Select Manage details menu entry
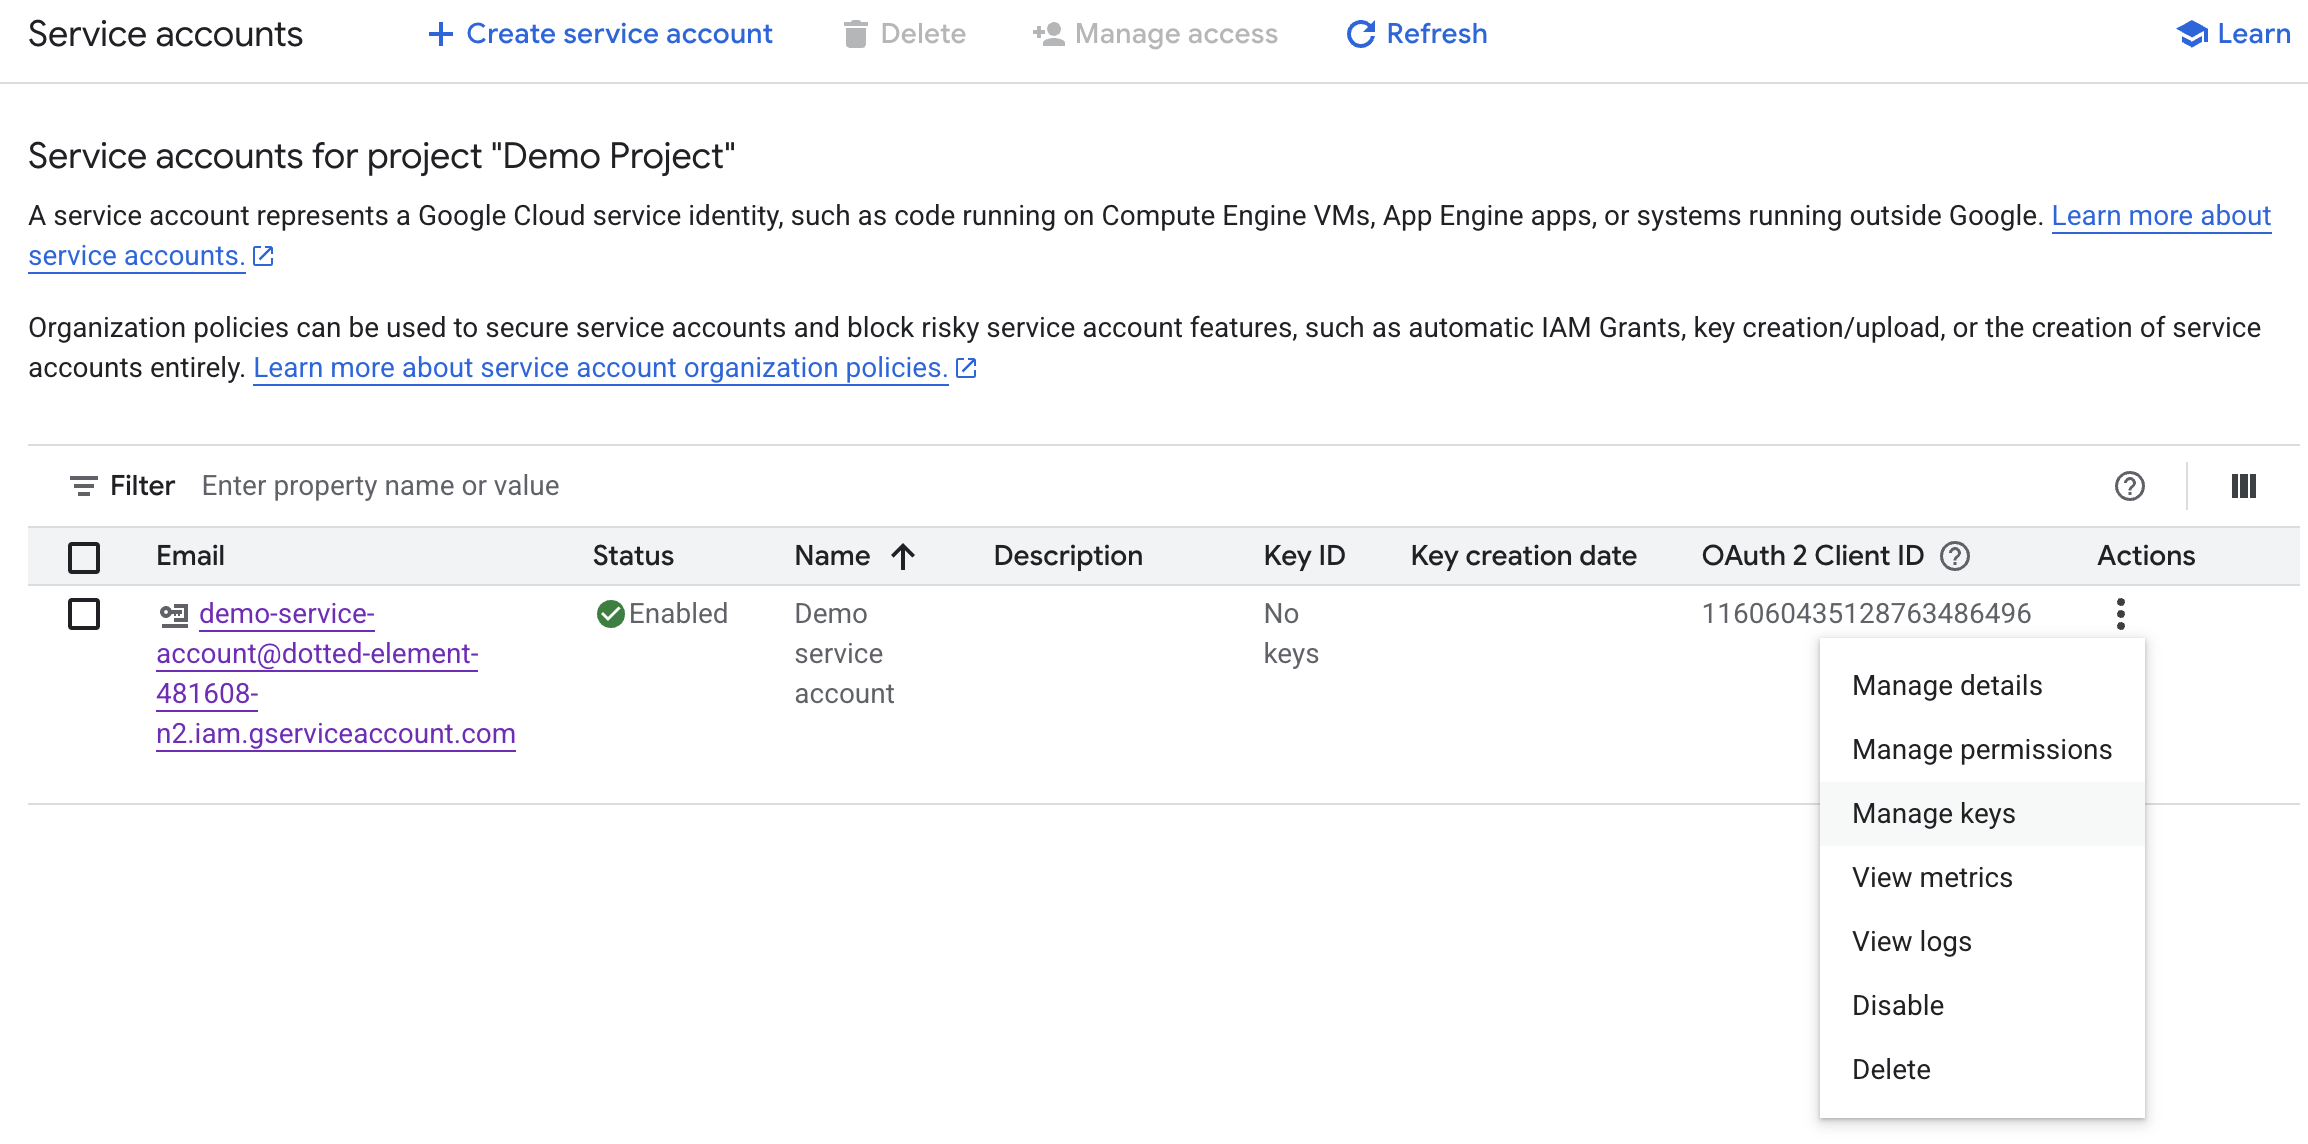Image resolution: width=2308 pixels, height=1144 pixels. click(1946, 686)
